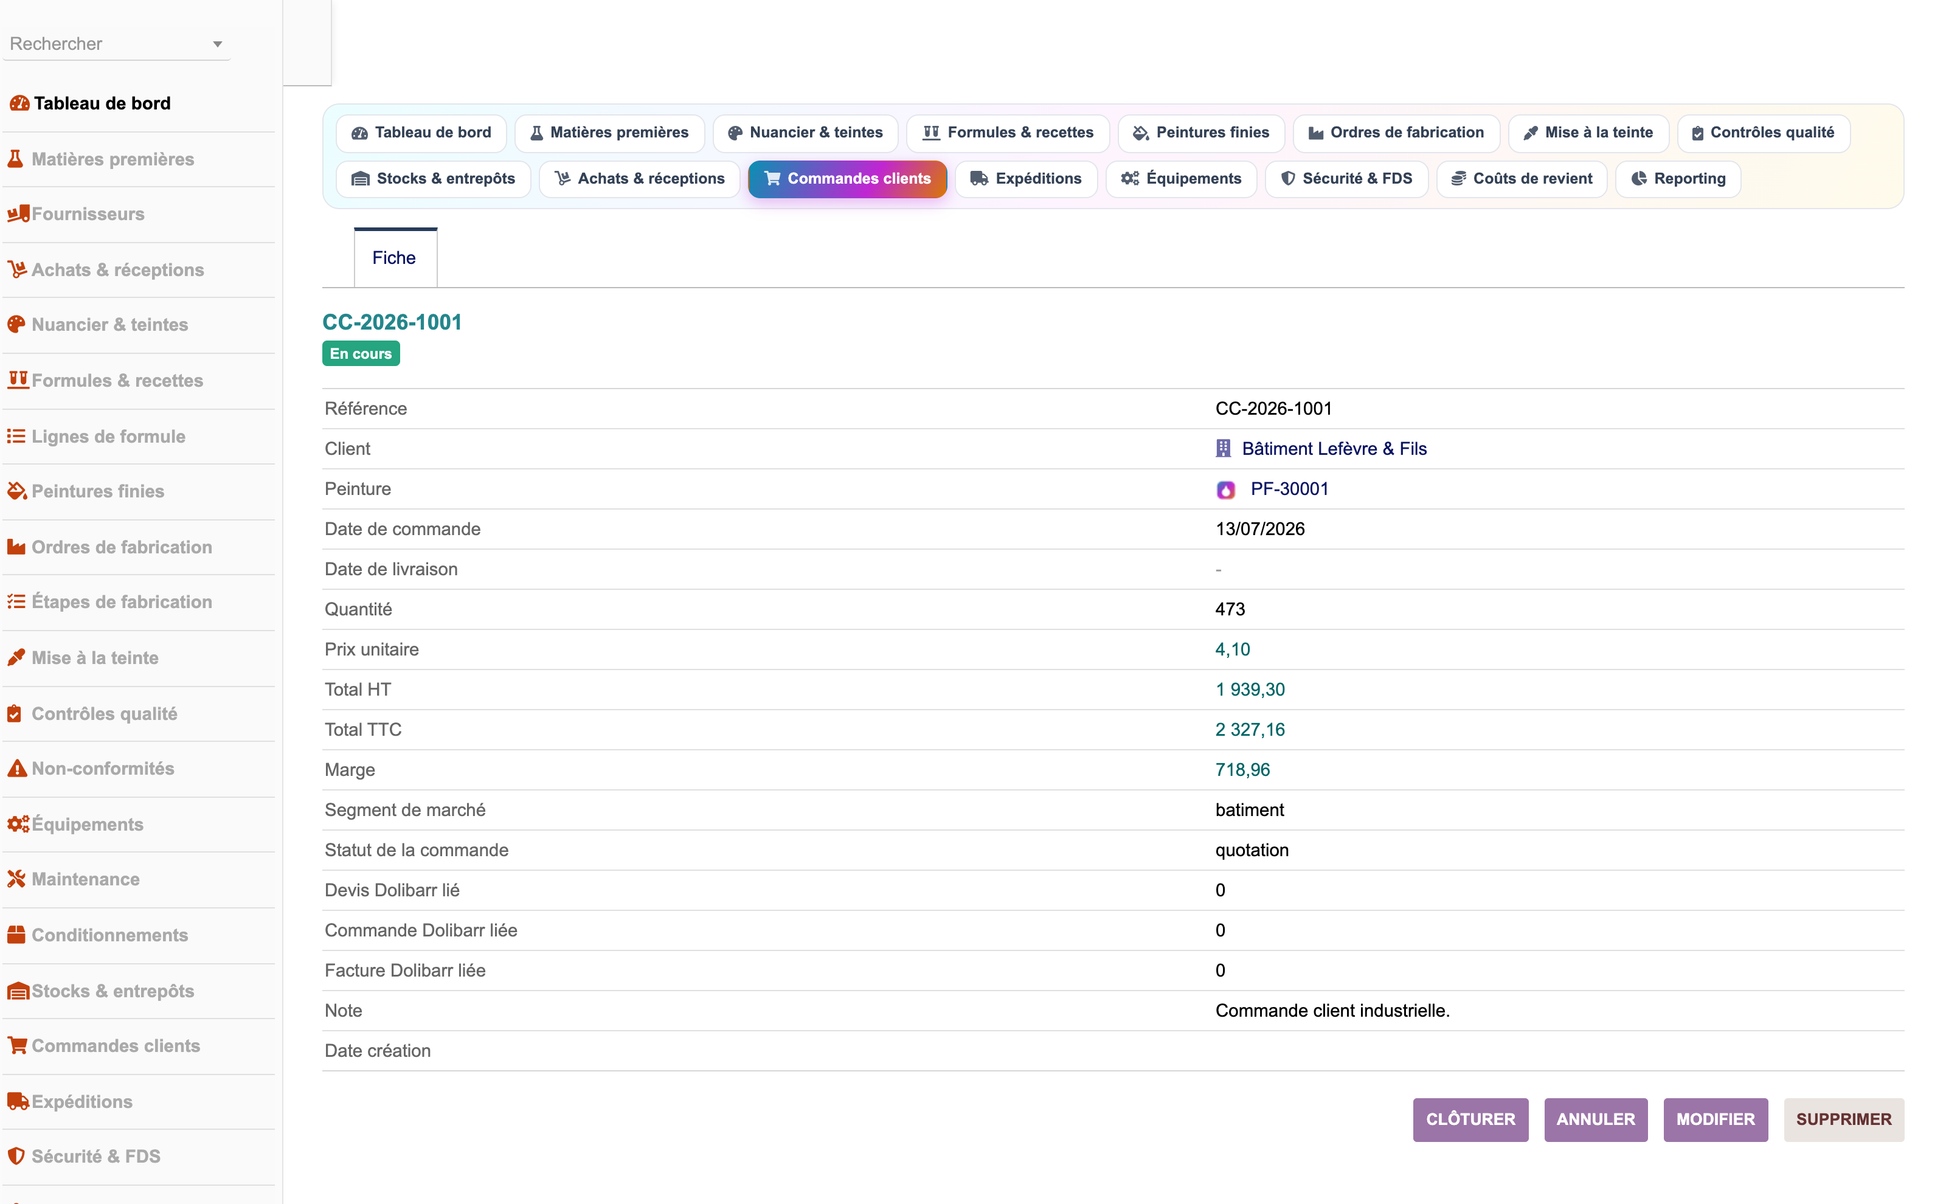Open Achats & réceptions in top navigation

(x=639, y=179)
